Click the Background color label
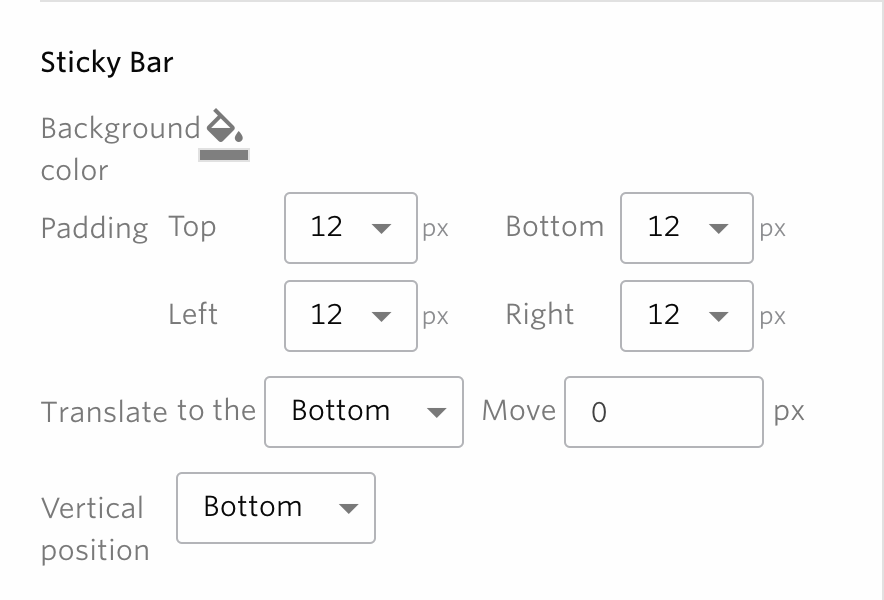 [x=120, y=149]
